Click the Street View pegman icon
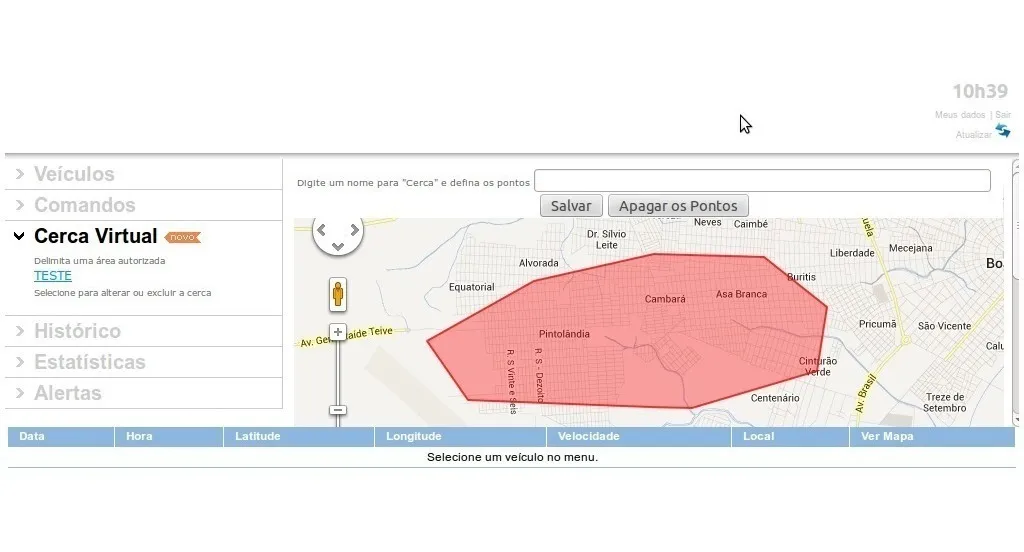The image size is (1024, 552). coord(338,295)
